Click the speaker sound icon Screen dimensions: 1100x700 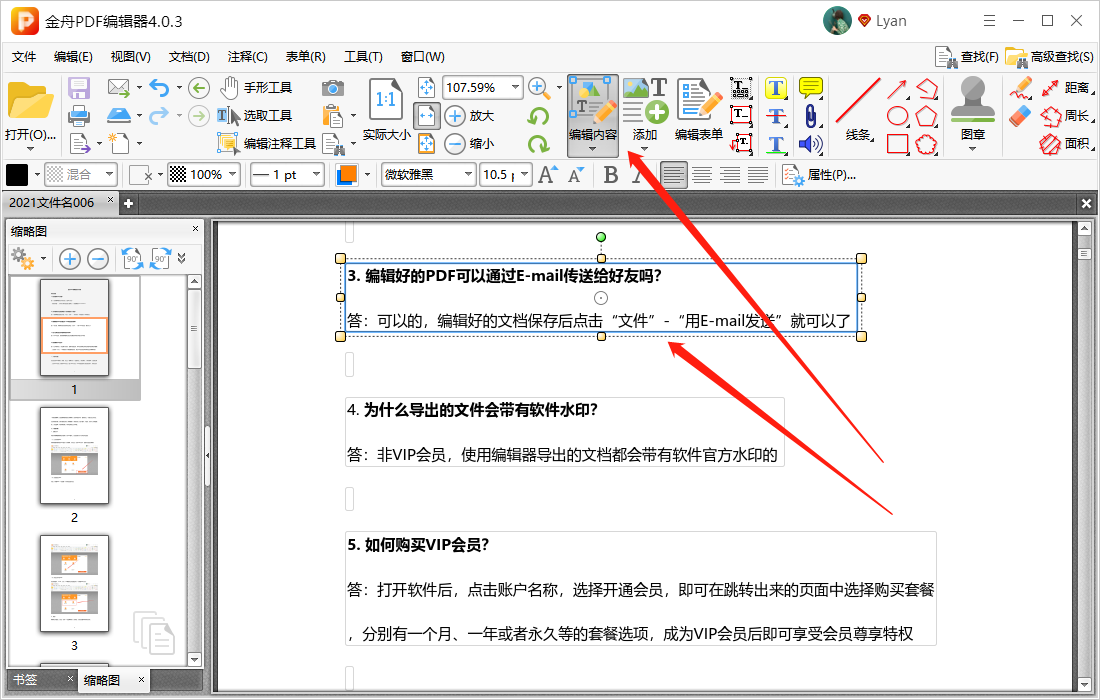pyautogui.click(x=810, y=144)
